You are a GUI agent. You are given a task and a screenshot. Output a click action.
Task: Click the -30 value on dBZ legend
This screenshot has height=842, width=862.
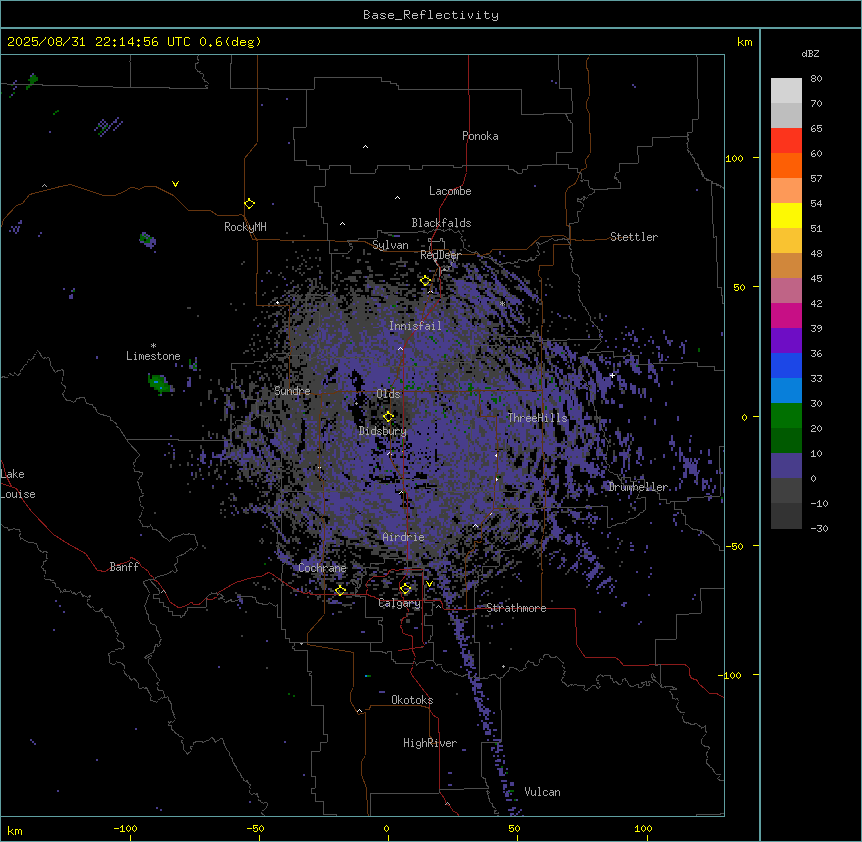coord(819,529)
